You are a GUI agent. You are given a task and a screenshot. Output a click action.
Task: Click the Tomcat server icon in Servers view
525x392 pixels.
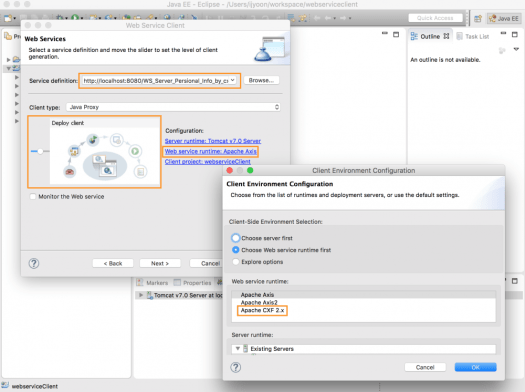click(150, 295)
